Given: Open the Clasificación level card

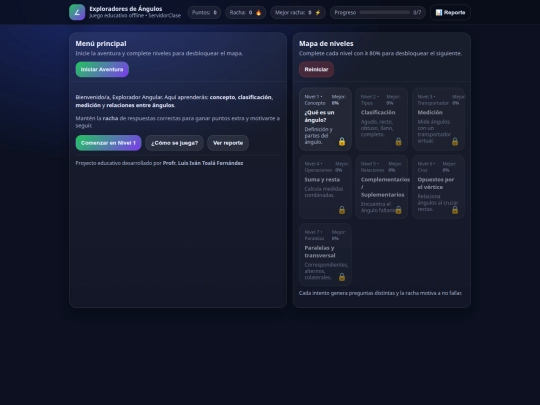Looking at the screenshot, I should [382, 119].
